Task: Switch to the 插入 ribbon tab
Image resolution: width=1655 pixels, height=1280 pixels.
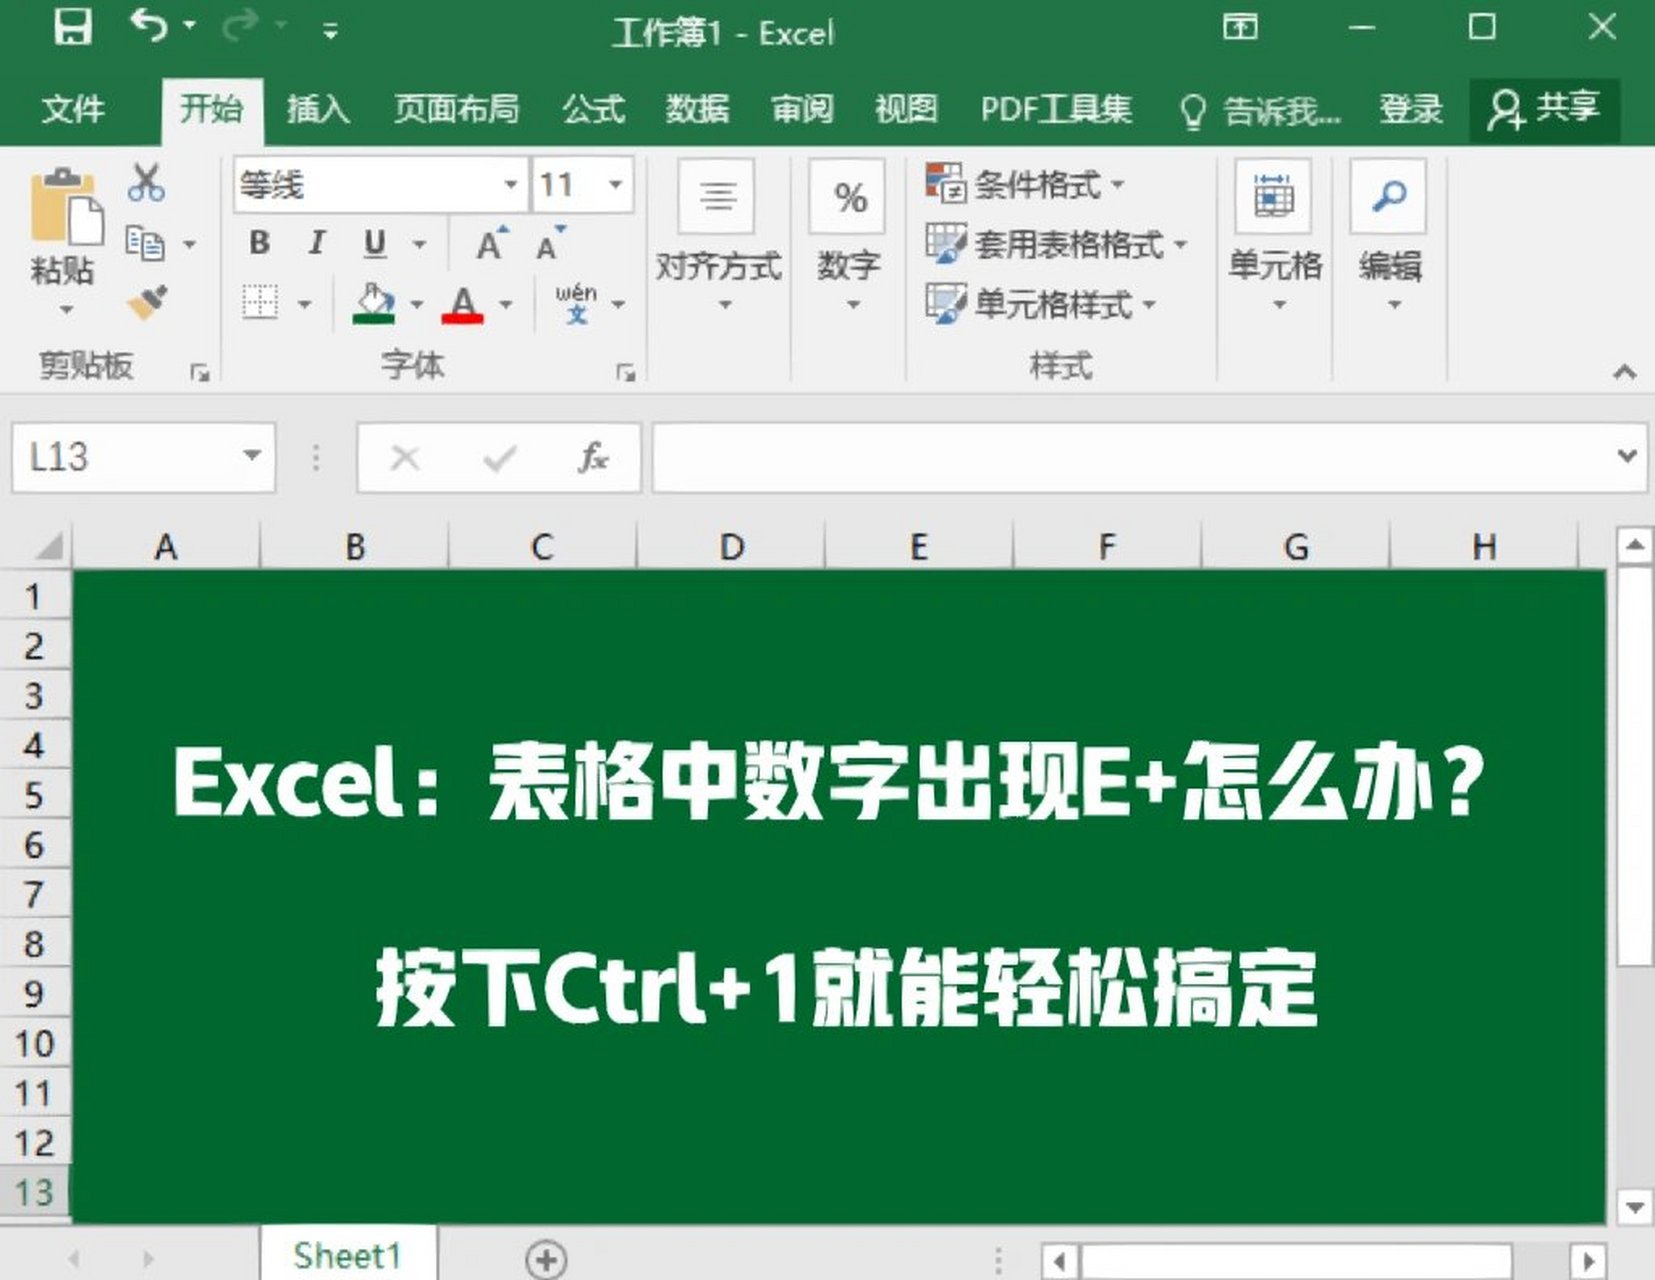Action: pyautogui.click(x=318, y=108)
